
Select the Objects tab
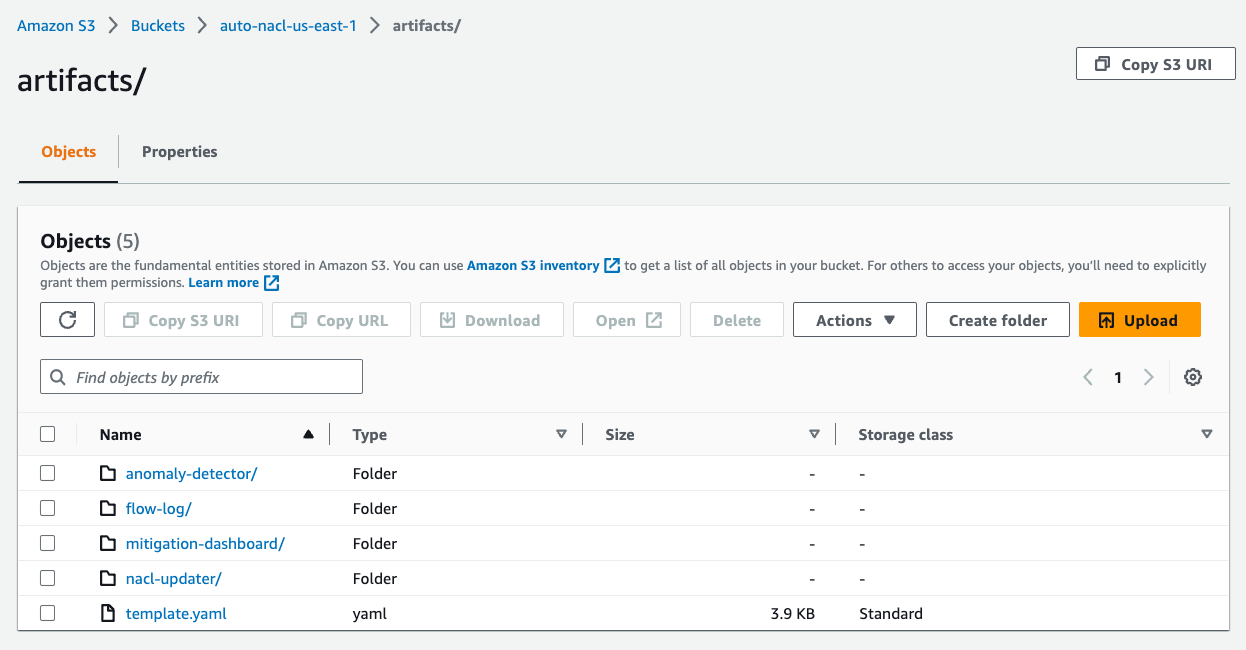pos(67,151)
